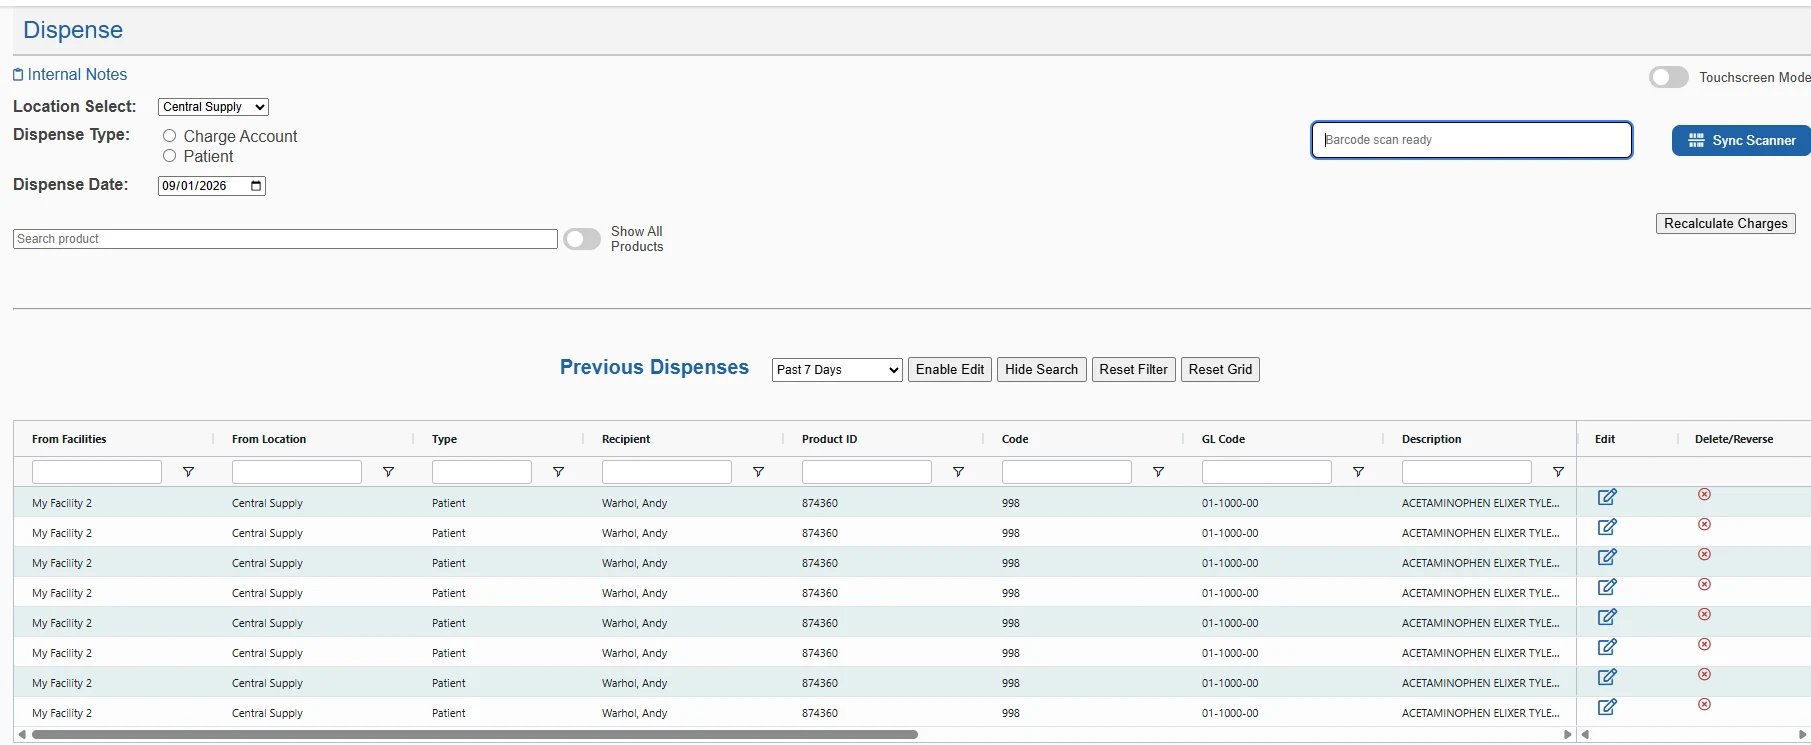Click the Recipient filter text box
This screenshot has height=745, width=1811.
click(667, 472)
